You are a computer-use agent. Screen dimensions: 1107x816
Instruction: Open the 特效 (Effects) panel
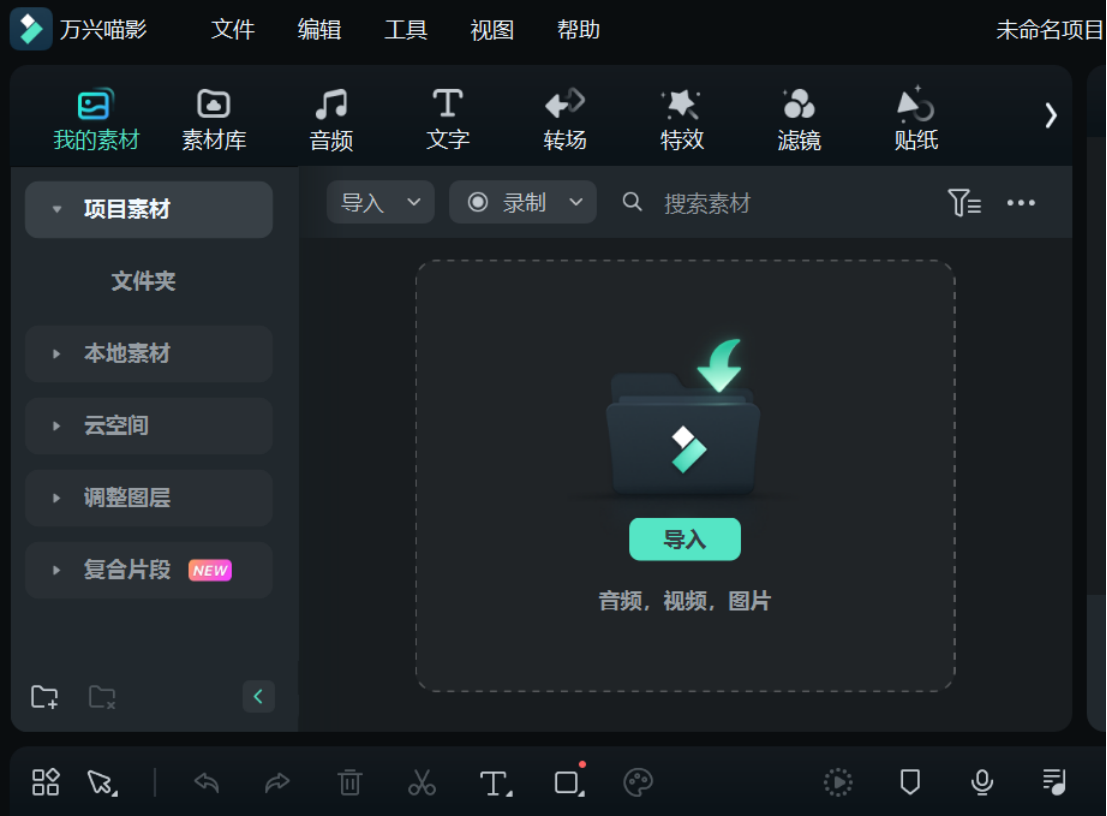point(681,115)
